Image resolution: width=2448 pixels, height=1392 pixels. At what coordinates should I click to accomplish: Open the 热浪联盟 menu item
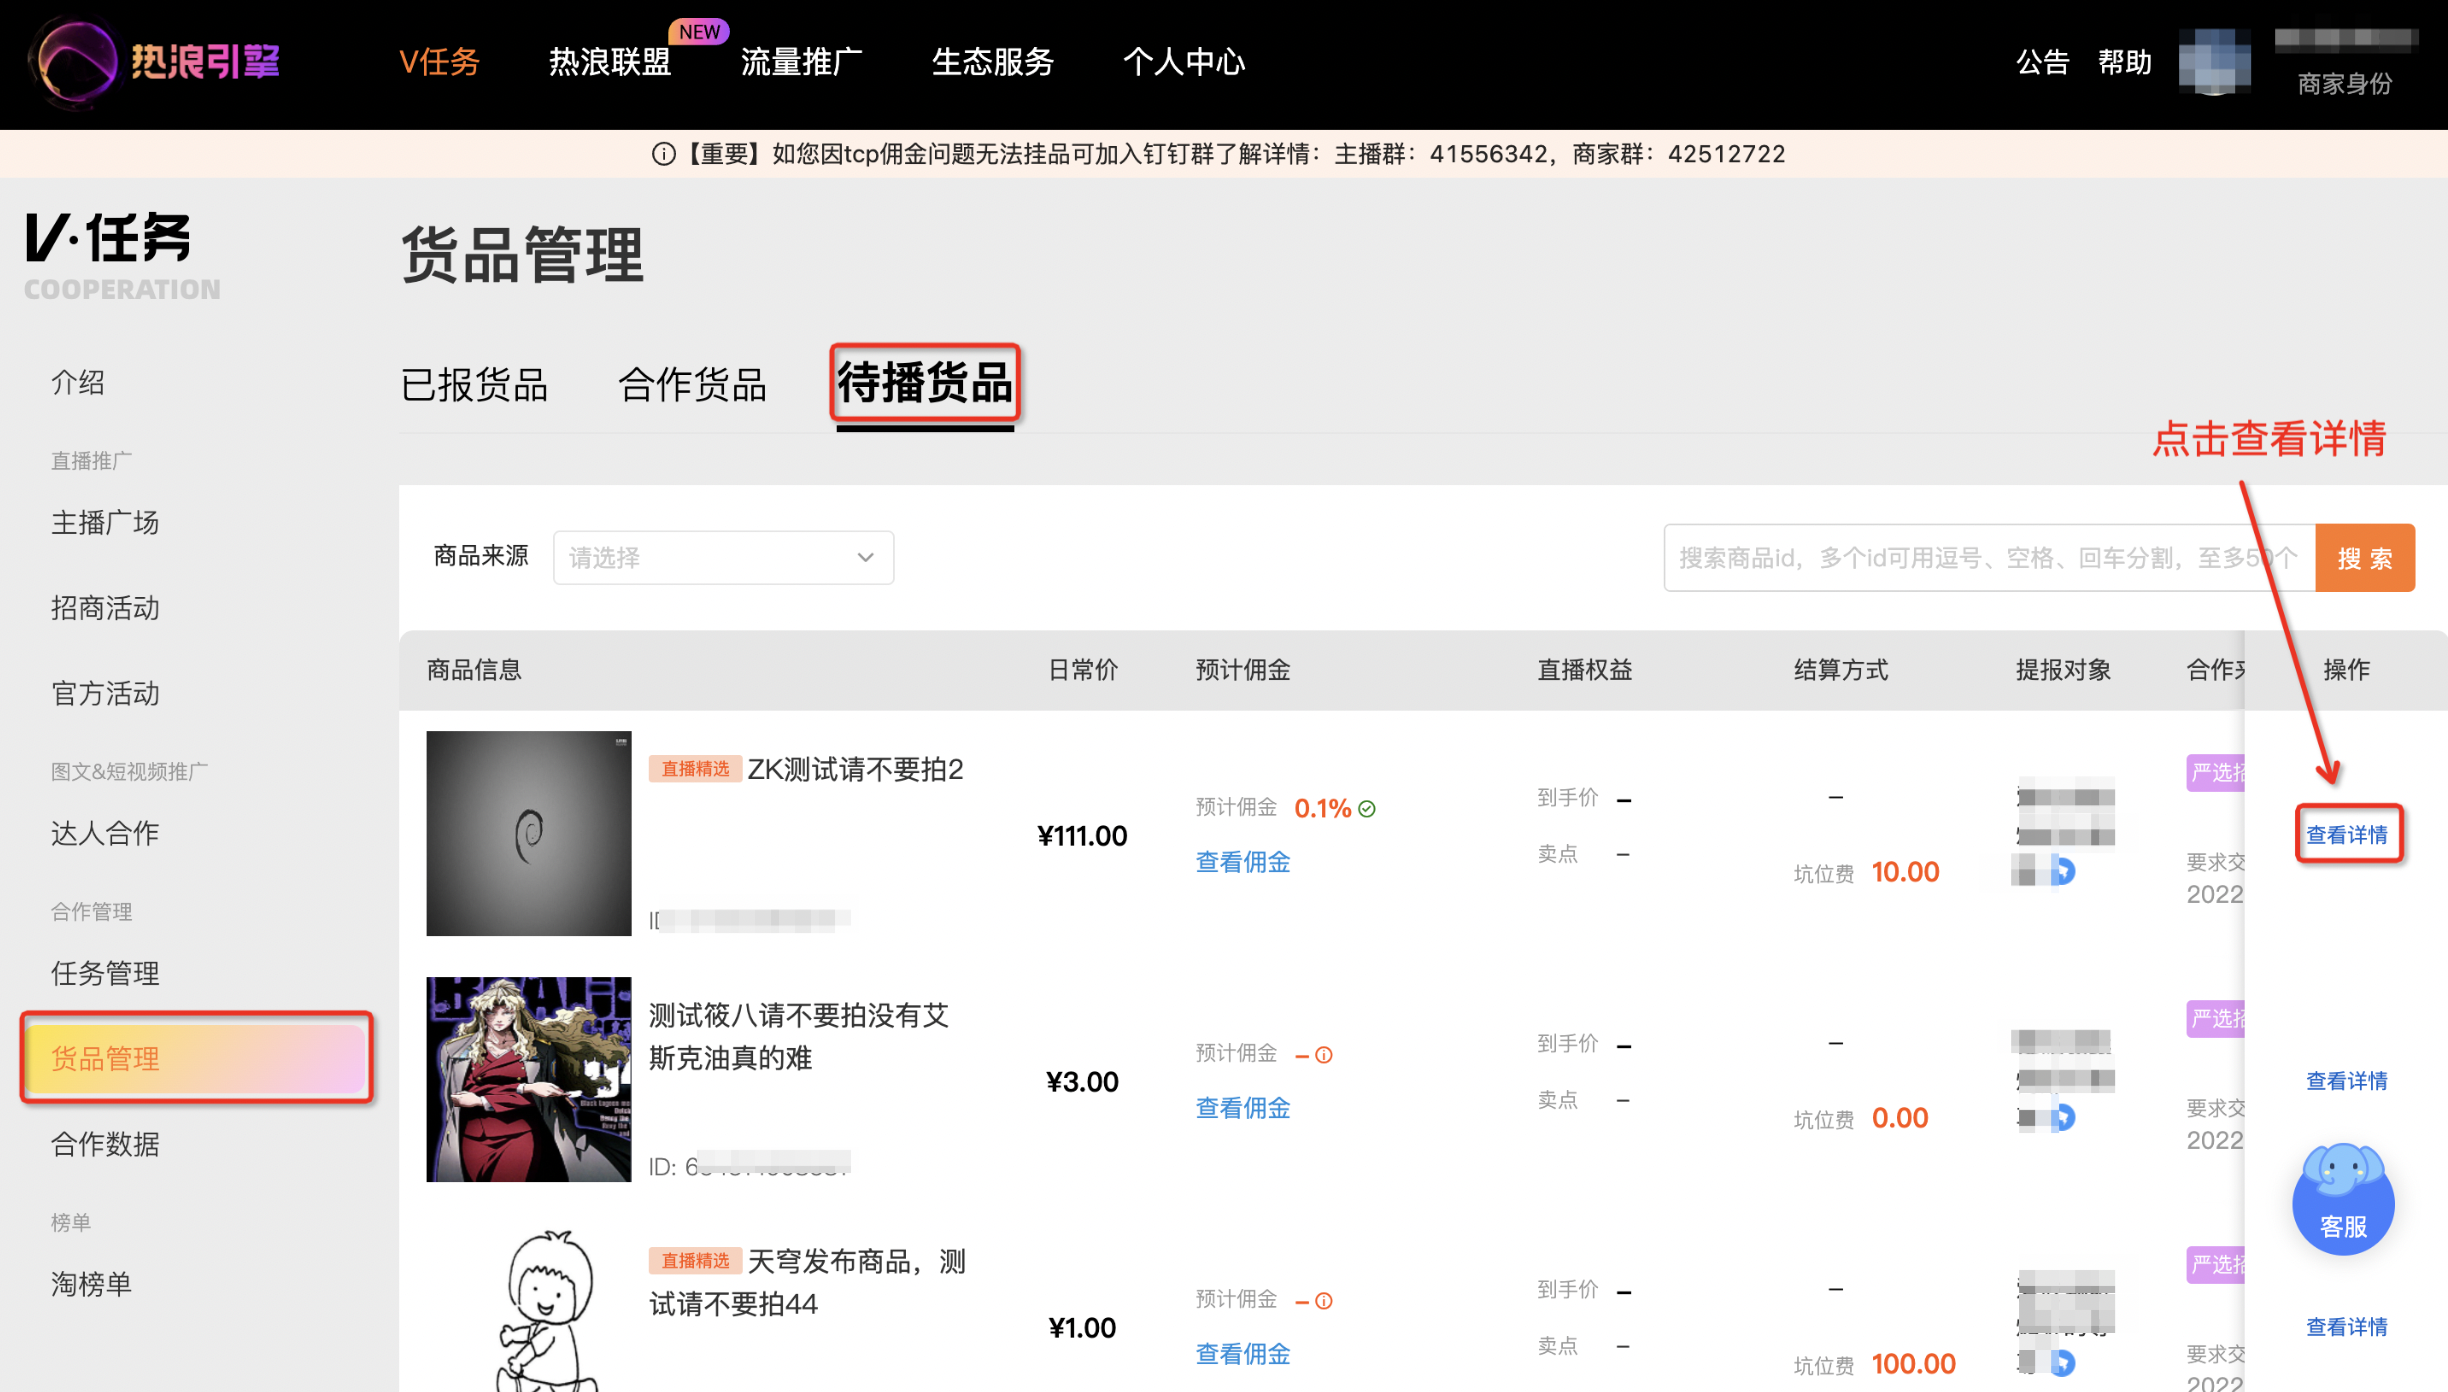pyautogui.click(x=610, y=62)
